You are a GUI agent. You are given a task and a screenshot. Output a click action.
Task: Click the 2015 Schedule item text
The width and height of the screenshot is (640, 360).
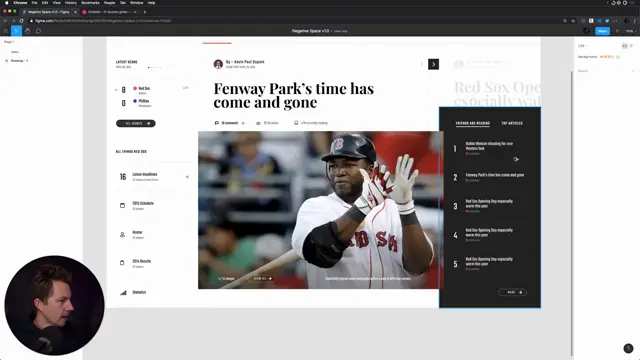coord(143,203)
